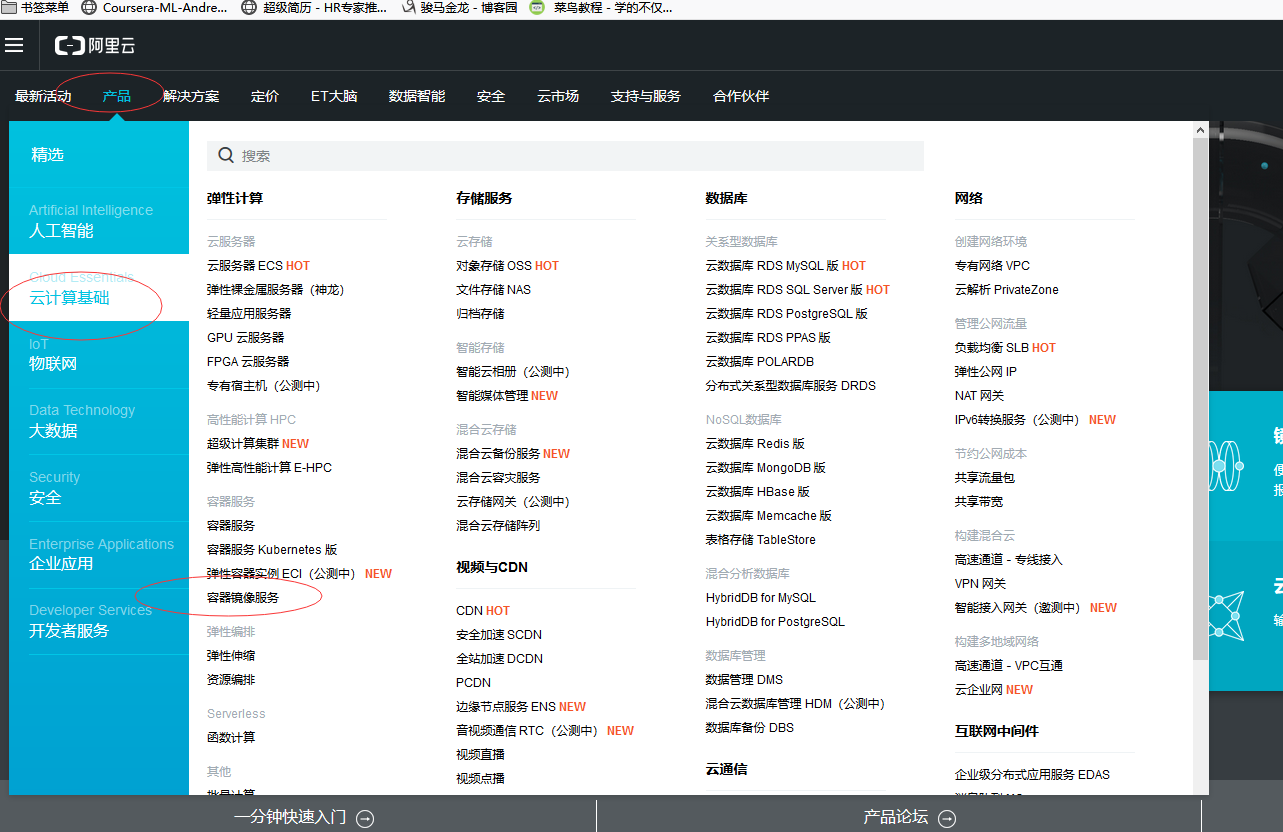The width and height of the screenshot is (1283, 832).
Task: Open 云数据库 MongoDB 版 link
Action: tap(765, 467)
